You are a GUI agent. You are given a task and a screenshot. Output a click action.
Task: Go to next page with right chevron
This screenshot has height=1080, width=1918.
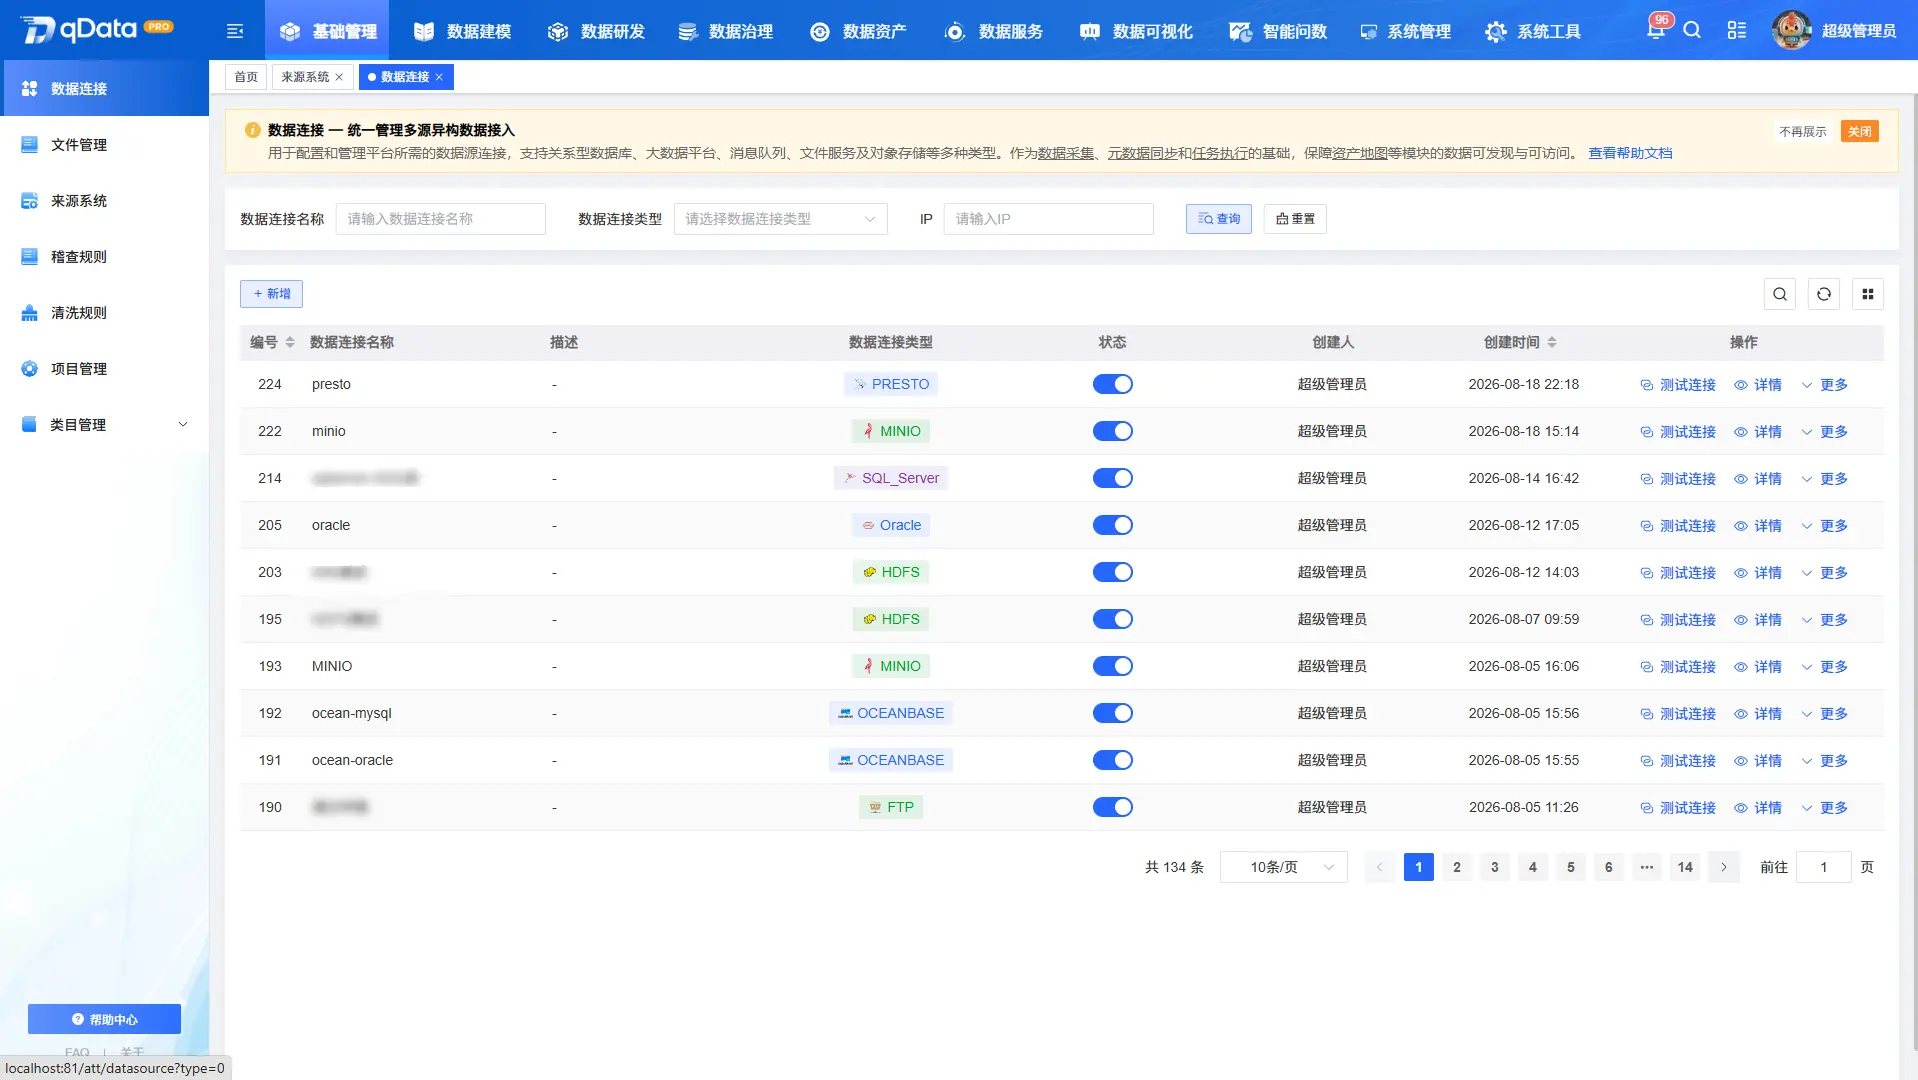(x=1724, y=867)
